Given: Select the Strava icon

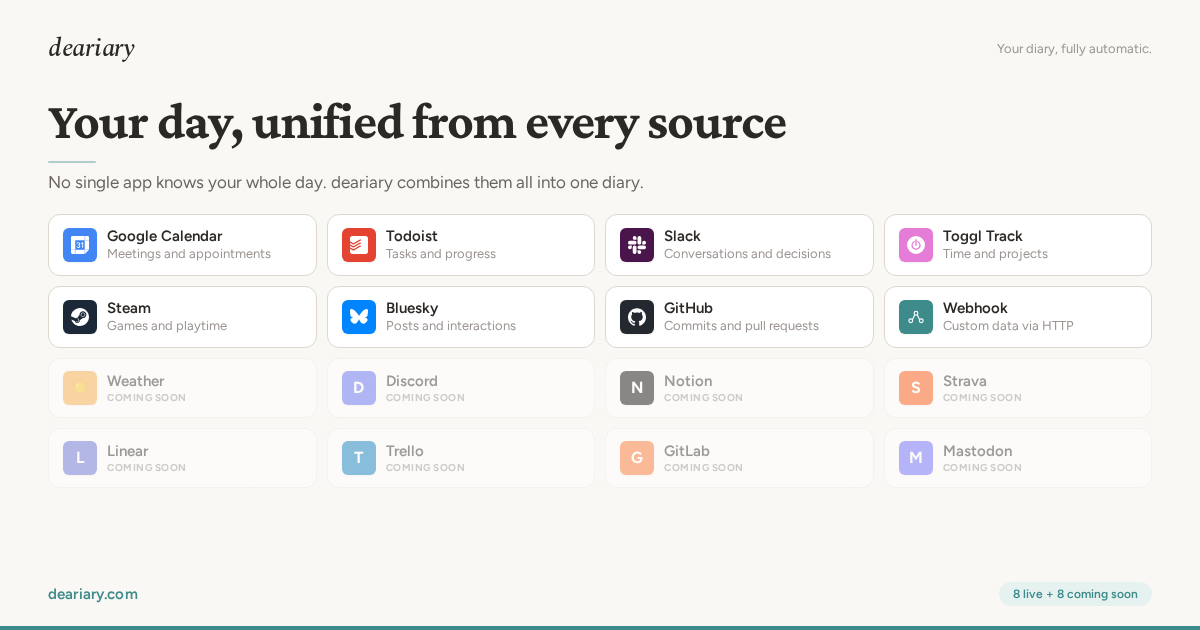Looking at the screenshot, I should 916,388.
